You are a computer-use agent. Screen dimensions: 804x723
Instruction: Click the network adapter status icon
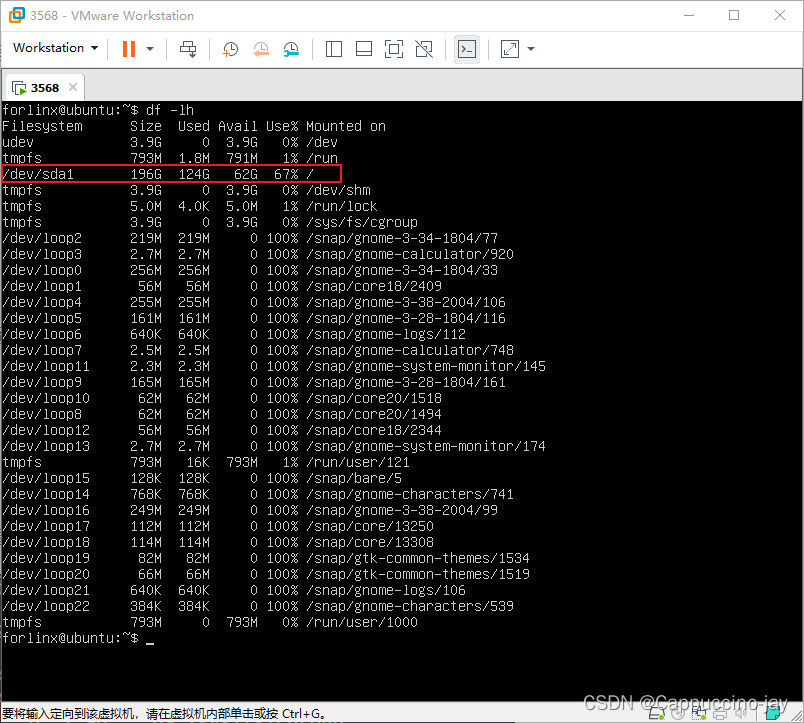click(699, 713)
